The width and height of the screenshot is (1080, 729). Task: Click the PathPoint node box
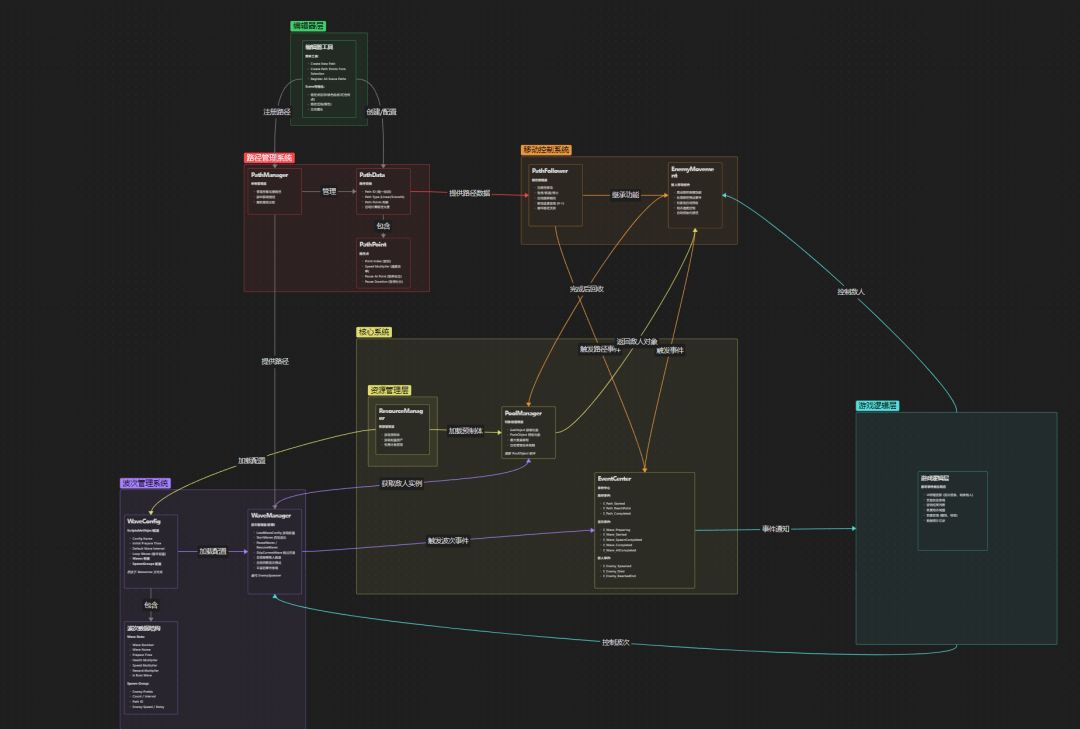pos(383,263)
